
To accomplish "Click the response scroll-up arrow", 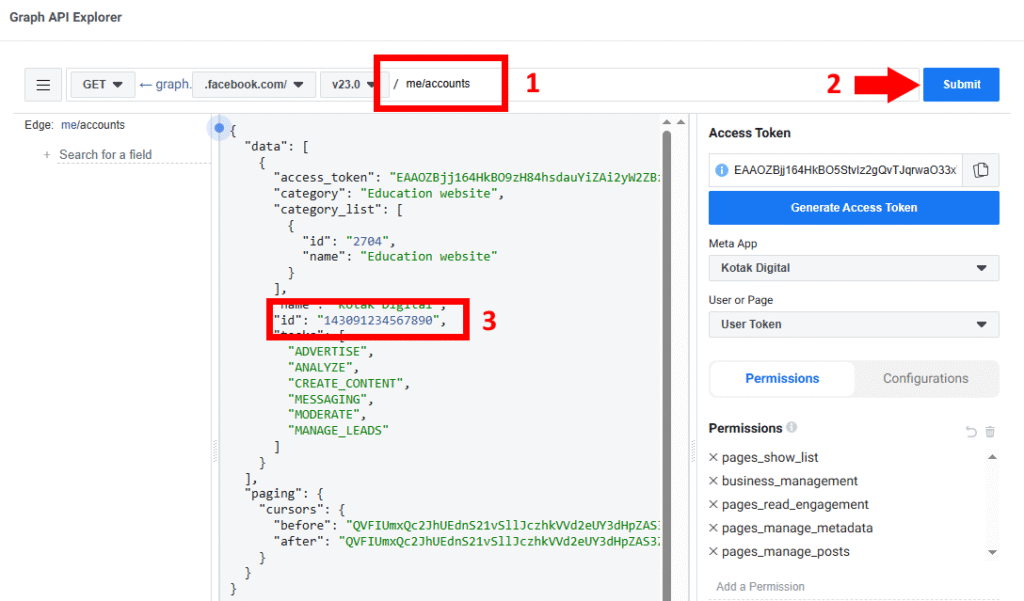I will click(667, 122).
